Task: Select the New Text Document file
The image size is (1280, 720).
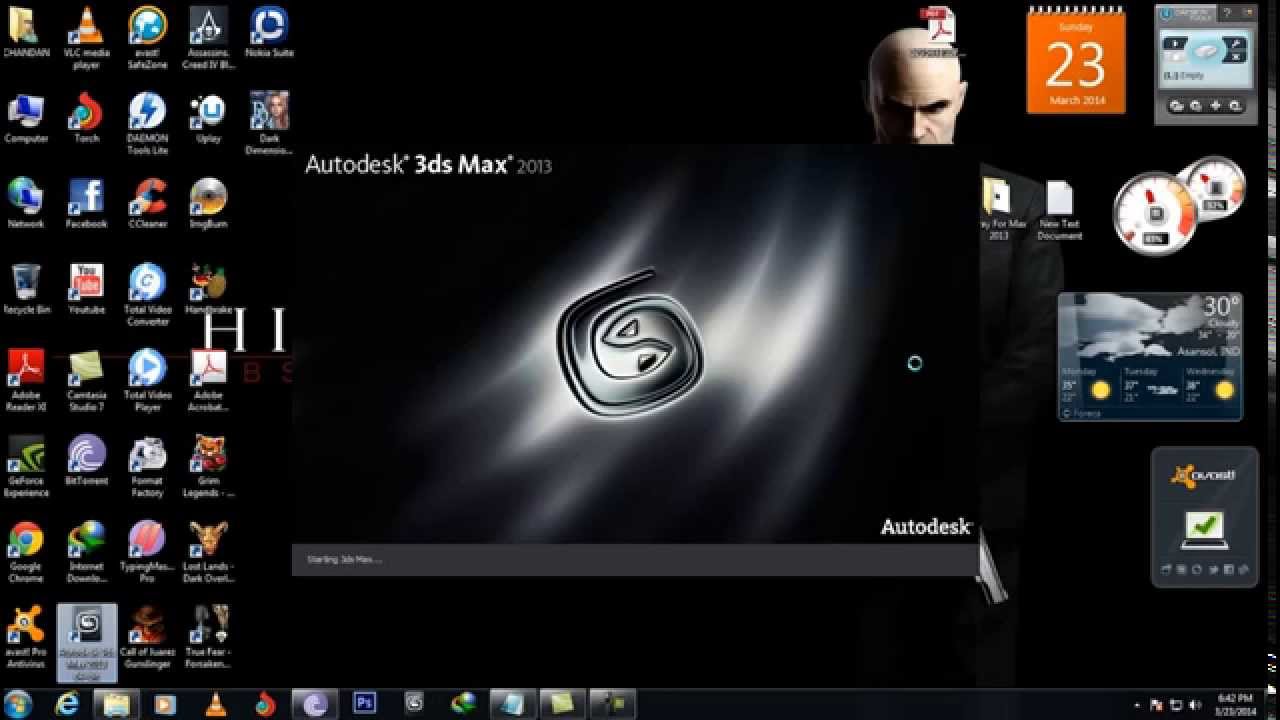Action: tap(1059, 209)
